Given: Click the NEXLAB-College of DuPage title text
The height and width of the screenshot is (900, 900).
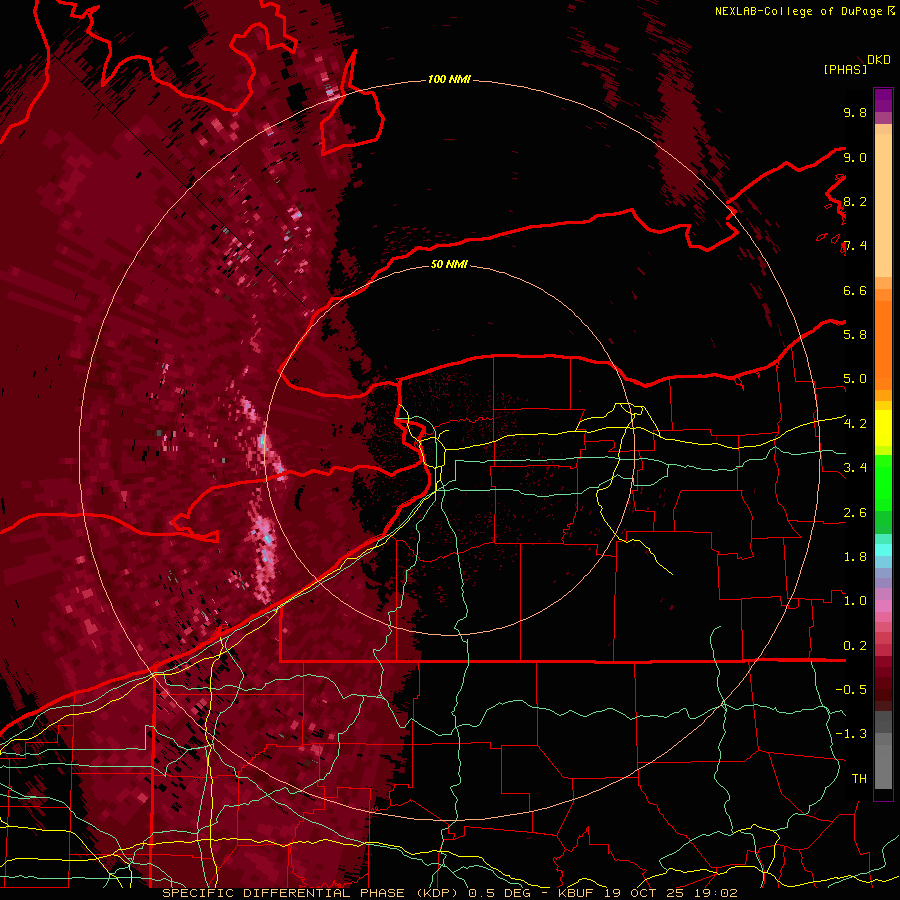Looking at the screenshot, I should tap(805, 11).
